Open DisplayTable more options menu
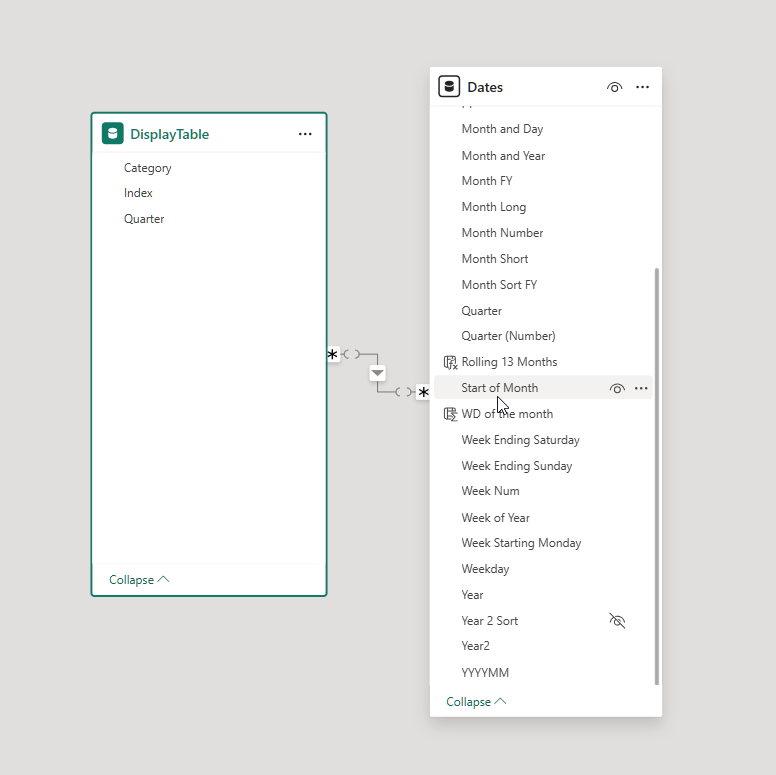The image size is (776, 775). pyautogui.click(x=305, y=134)
